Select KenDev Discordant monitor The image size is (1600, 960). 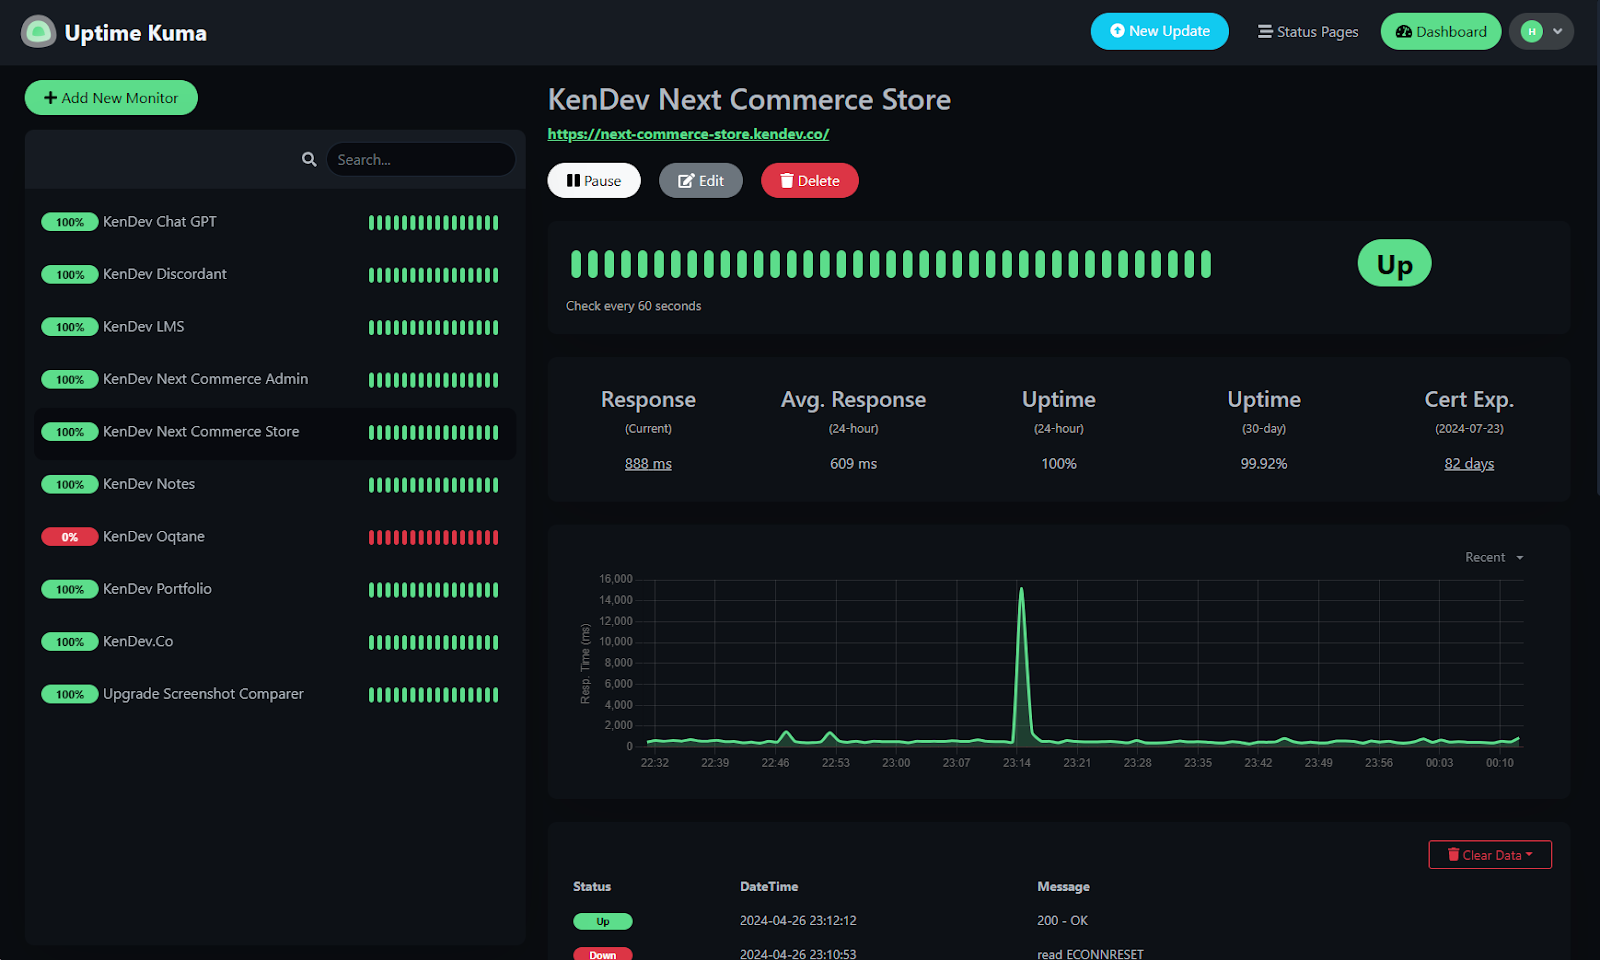pos(275,274)
